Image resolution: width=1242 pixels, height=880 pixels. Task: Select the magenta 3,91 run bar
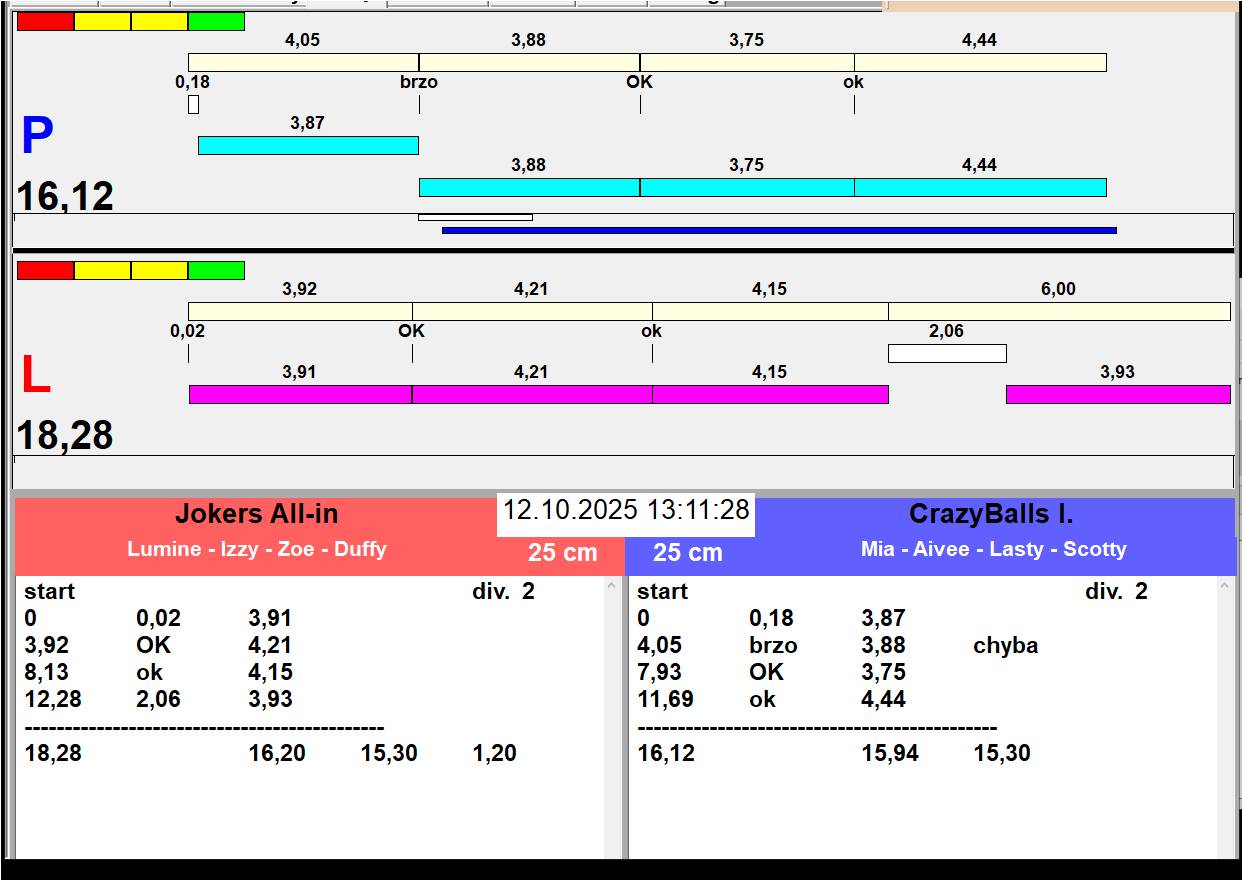pos(300,394)
